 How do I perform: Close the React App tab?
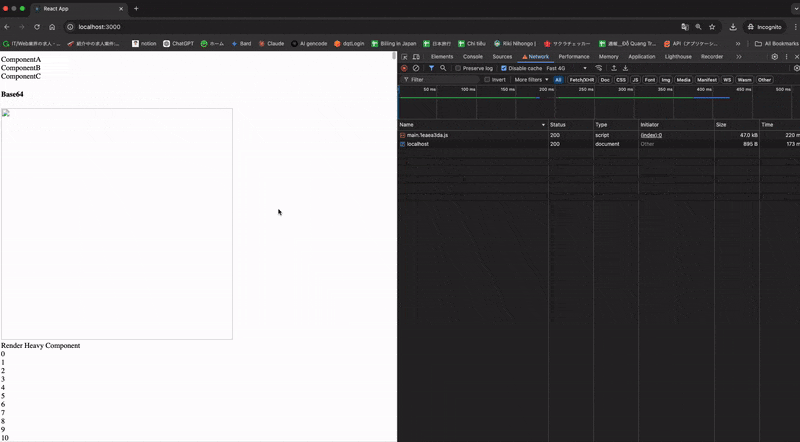pyautogui.click(x=121, y=9)
